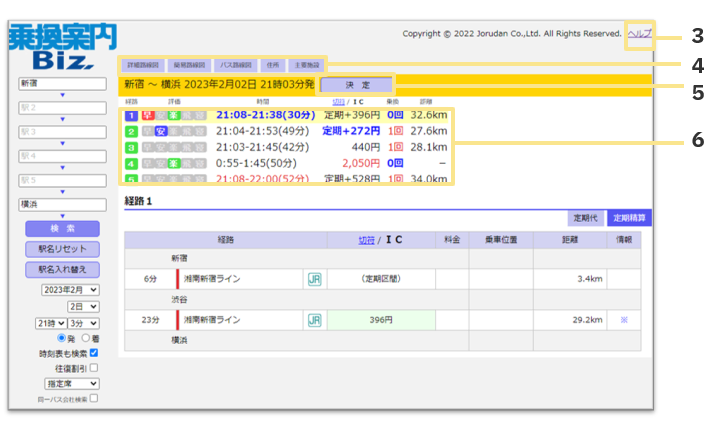Enable the 往復割引 checkbox
This screenshot has height=422, width=711.
click(x=93, y=367)
